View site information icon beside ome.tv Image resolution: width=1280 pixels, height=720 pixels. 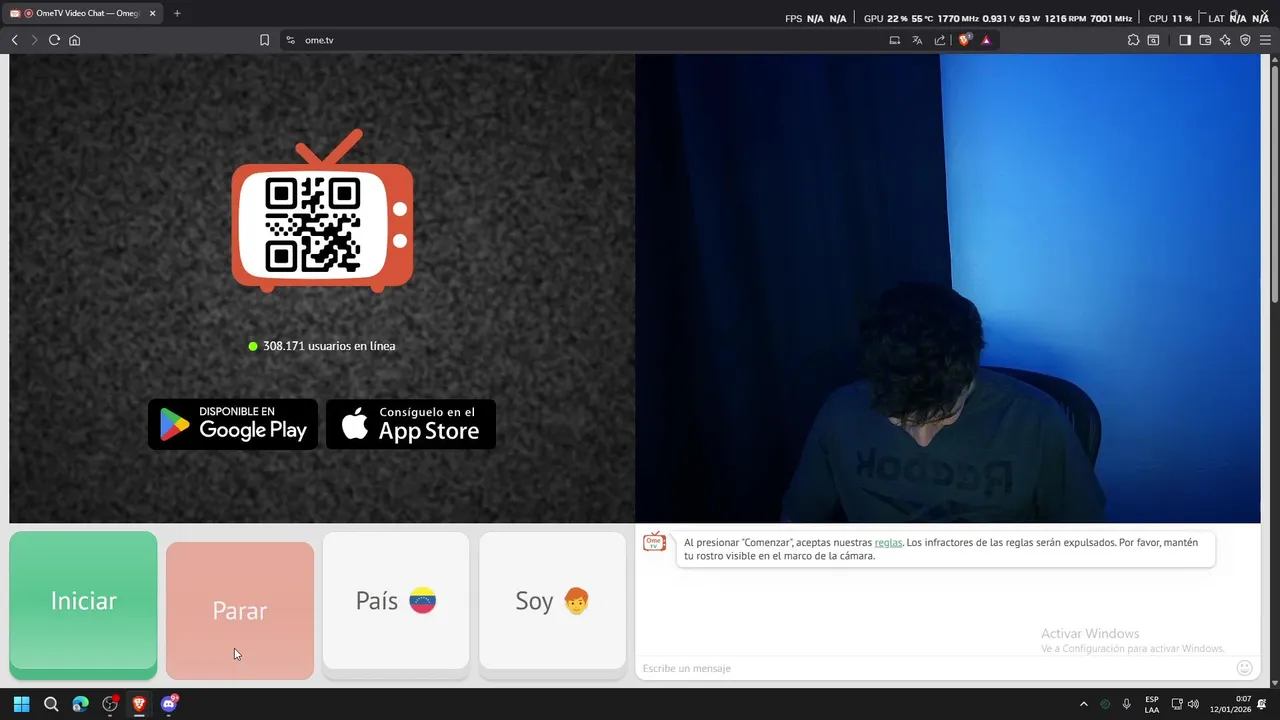pos(290,40)
